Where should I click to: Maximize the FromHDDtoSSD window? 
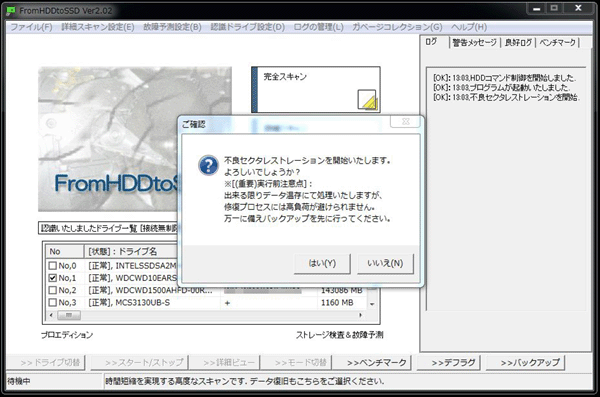[x=554, y=8]
